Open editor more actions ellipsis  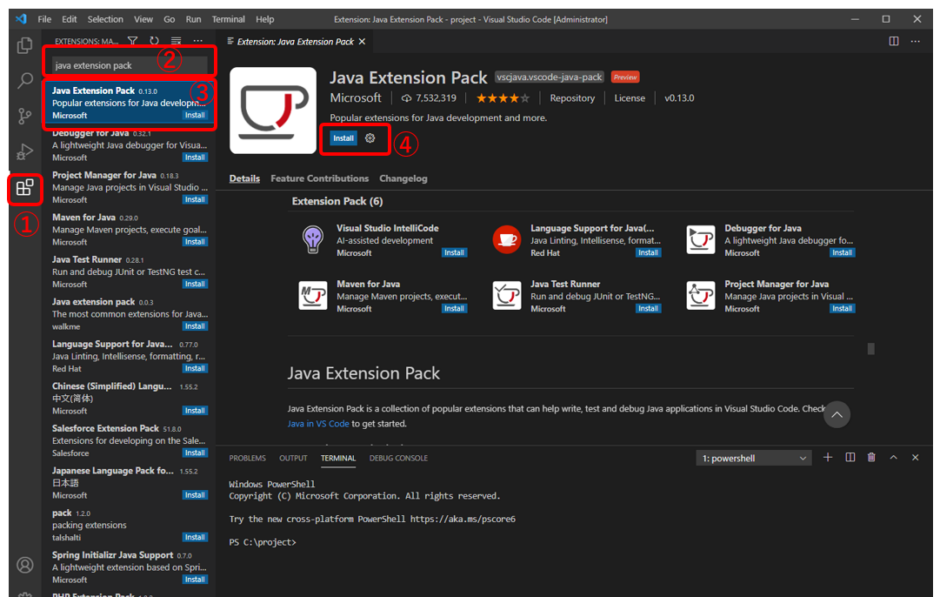[x=915, y=41]
